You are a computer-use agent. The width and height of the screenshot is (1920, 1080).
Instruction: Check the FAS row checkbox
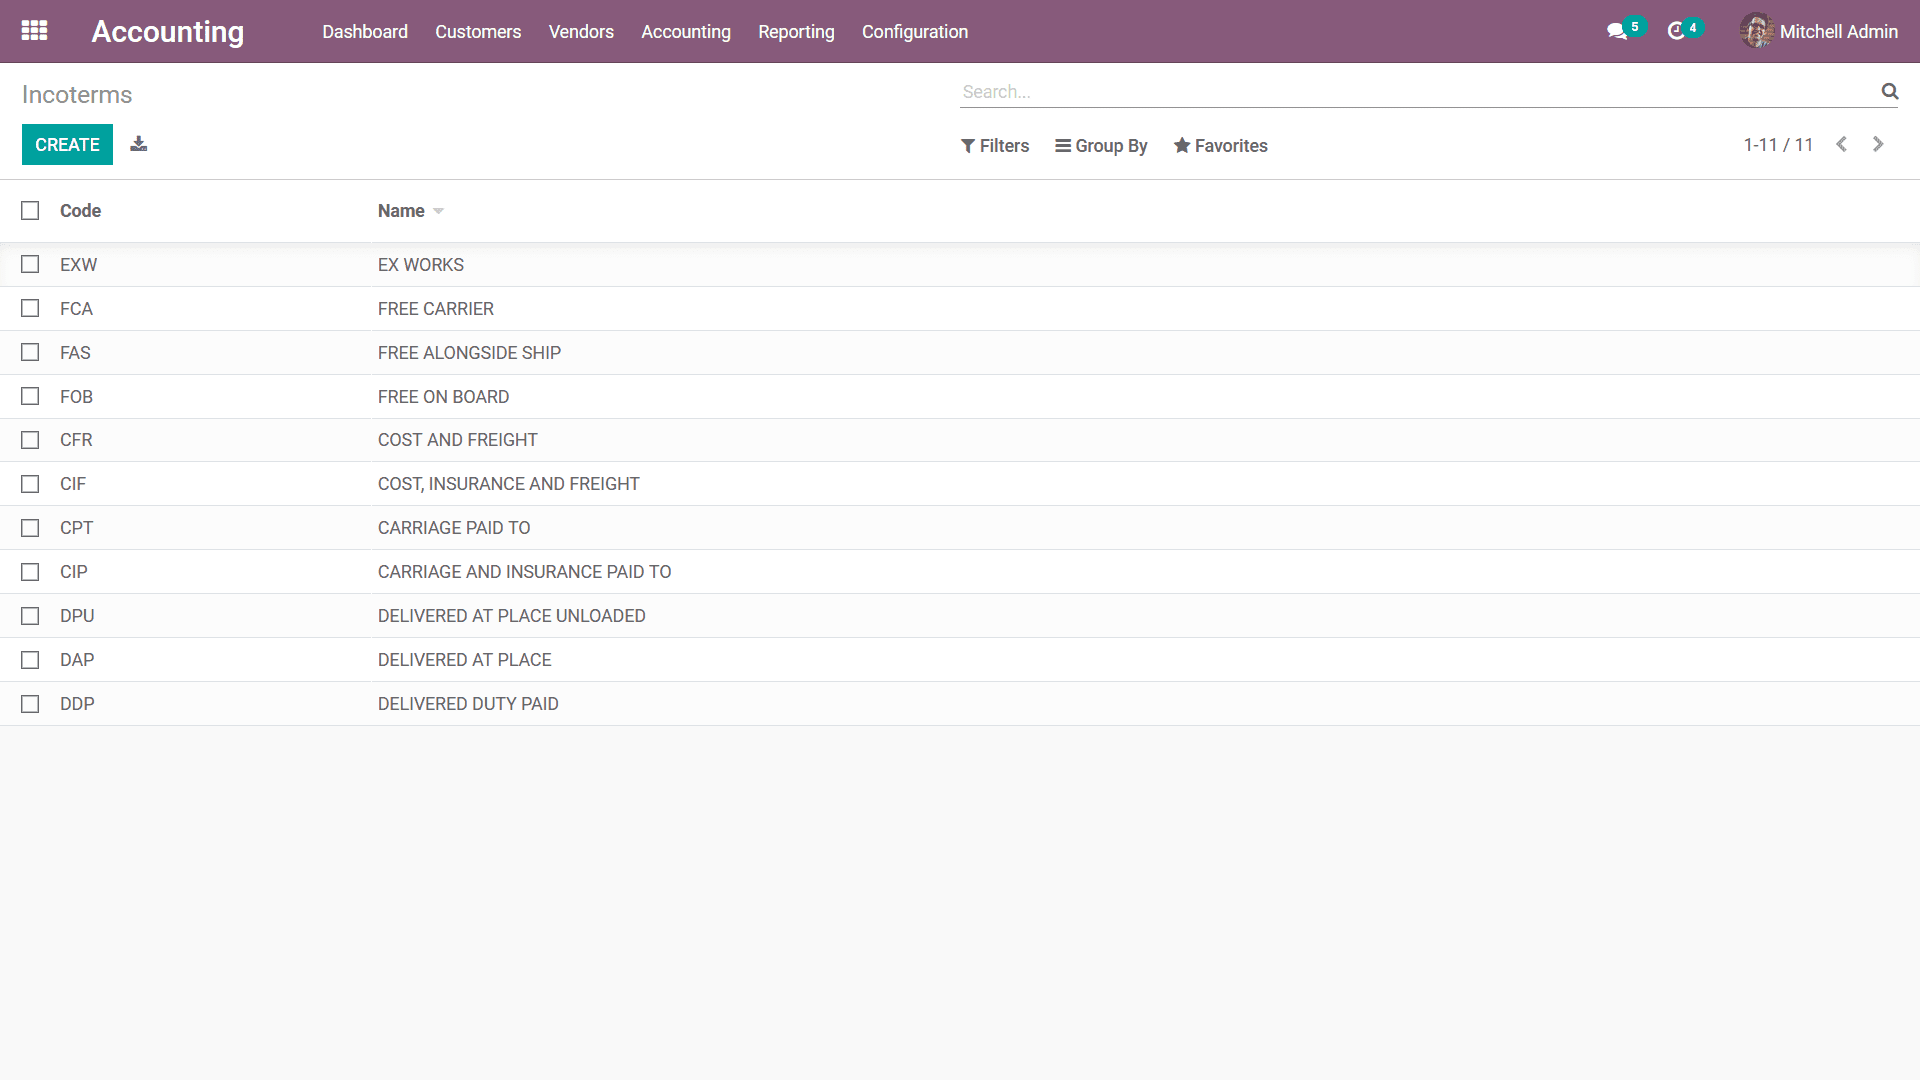point(30,352)
